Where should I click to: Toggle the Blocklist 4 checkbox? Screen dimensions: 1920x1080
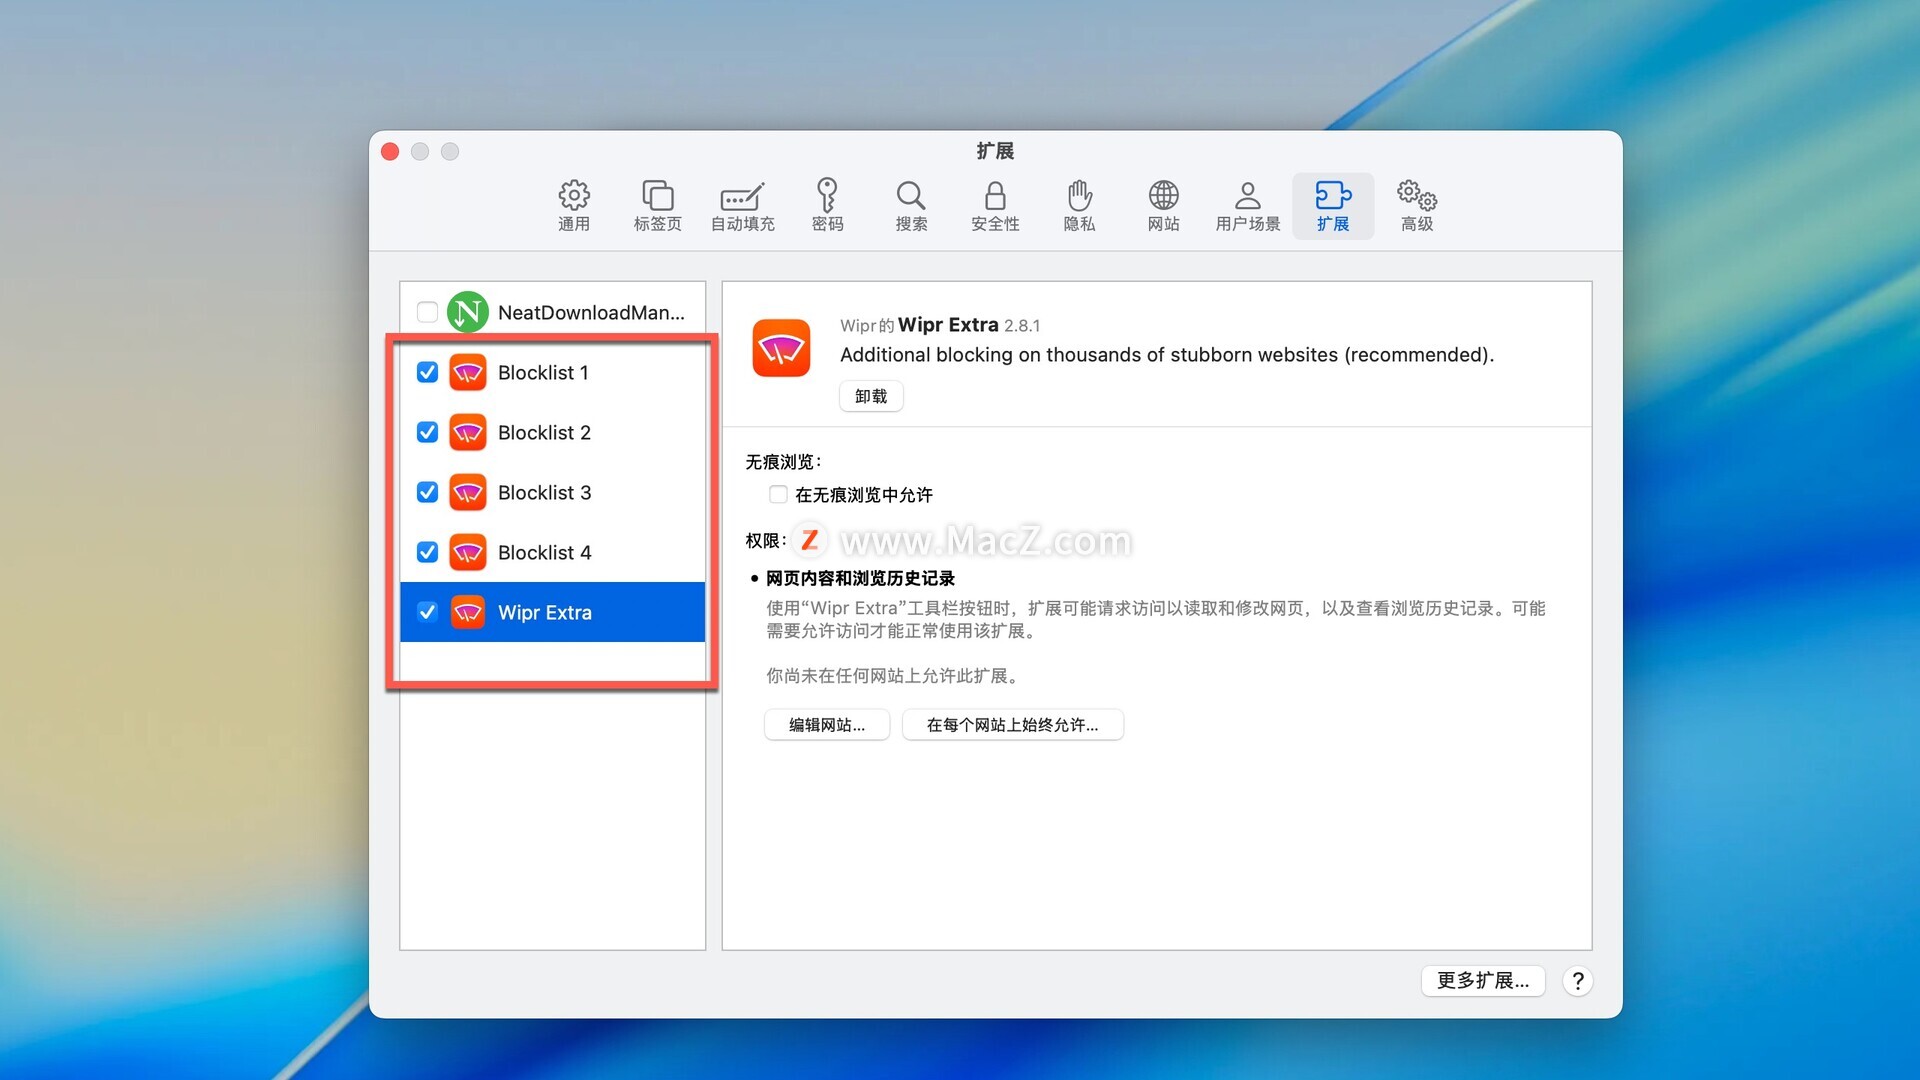pyautogui.click(x=427, y=552)
